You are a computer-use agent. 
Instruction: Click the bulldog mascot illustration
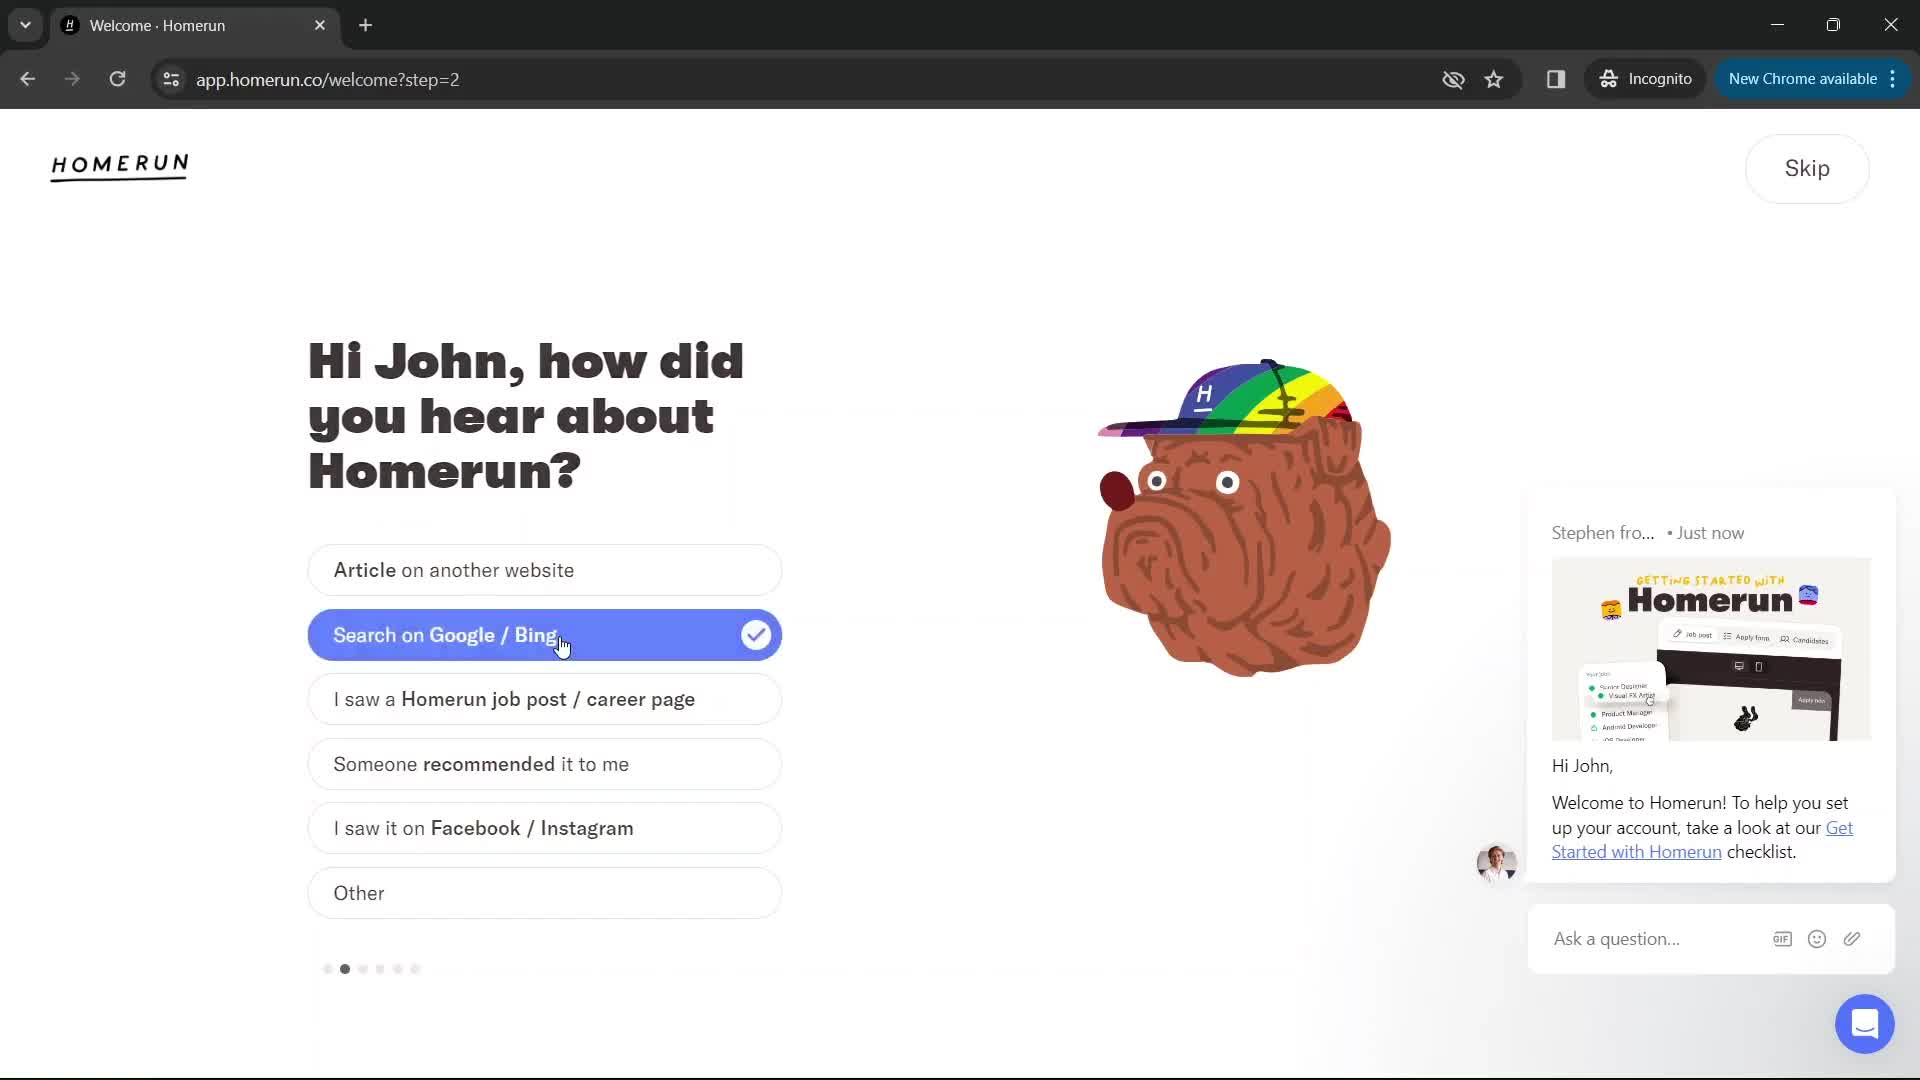1243,517
